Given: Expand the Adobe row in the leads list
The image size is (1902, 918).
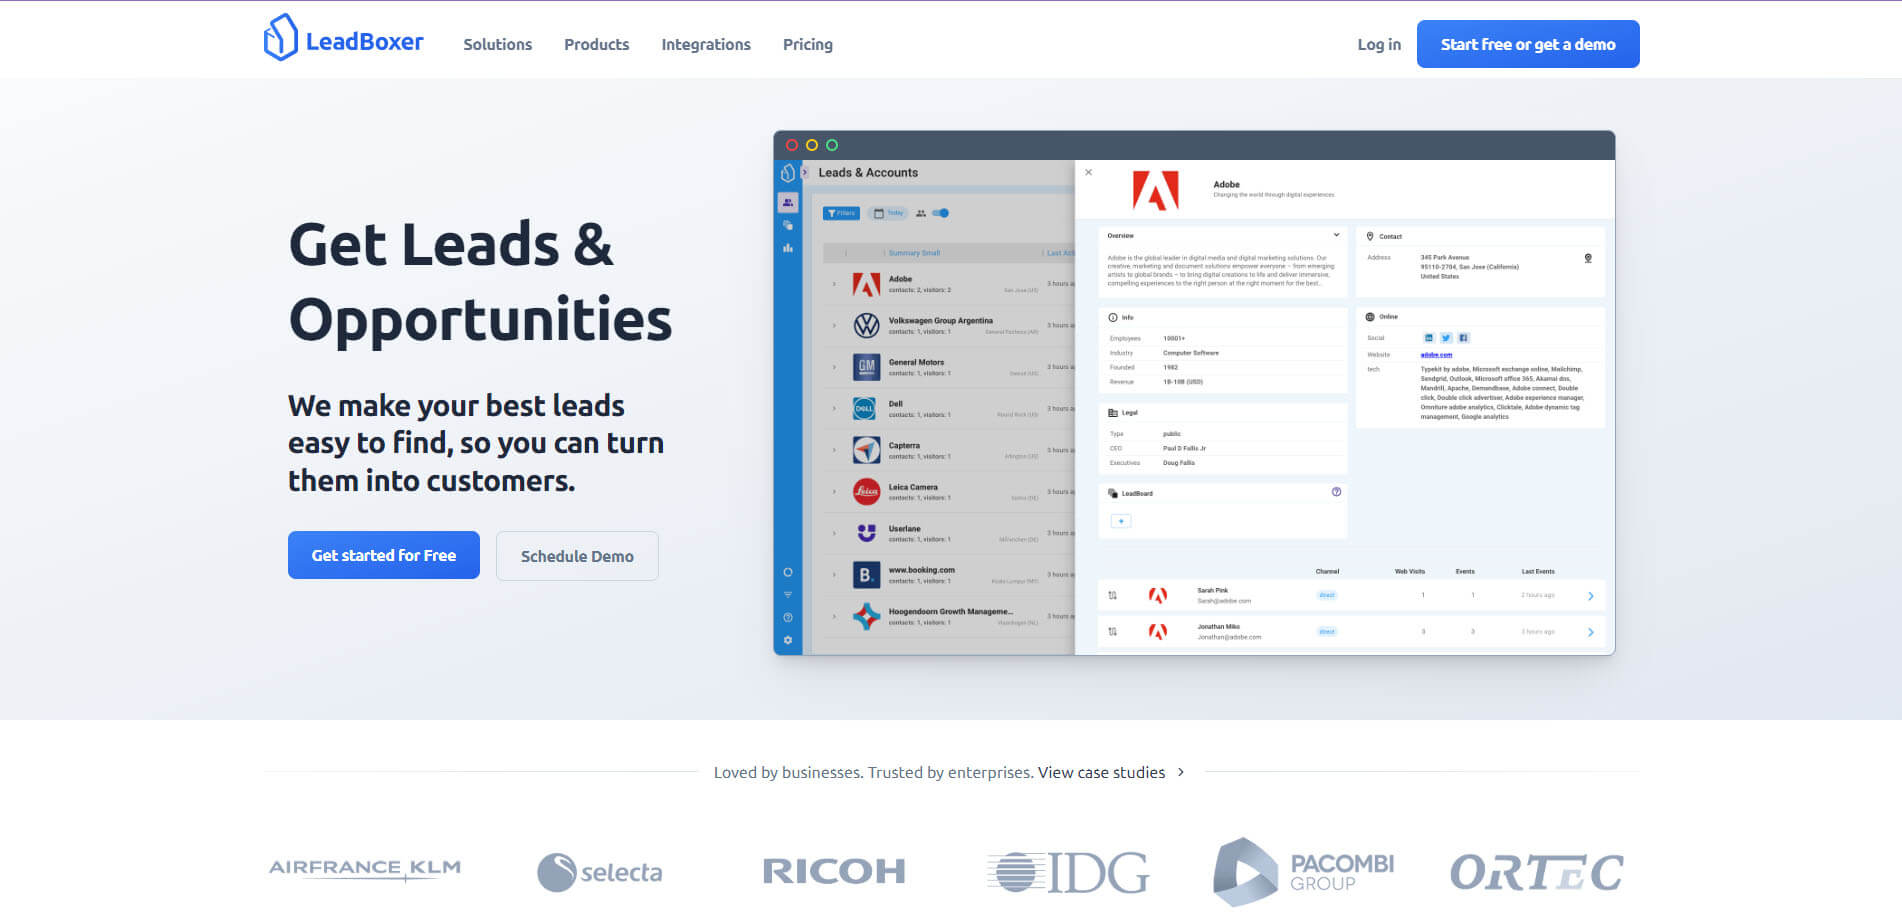Looking at the screenshot, I should 834,284.
